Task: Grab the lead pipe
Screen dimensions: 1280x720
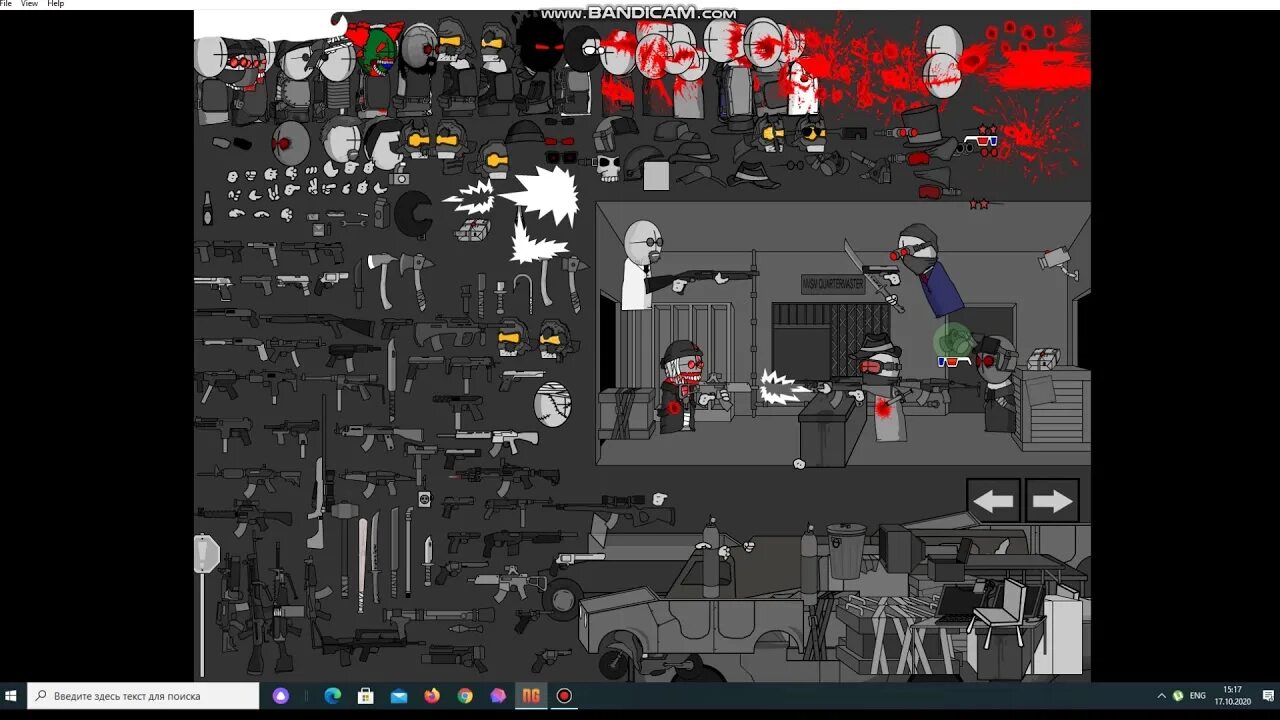Action: pyautogui.click(x=409, y=554)
